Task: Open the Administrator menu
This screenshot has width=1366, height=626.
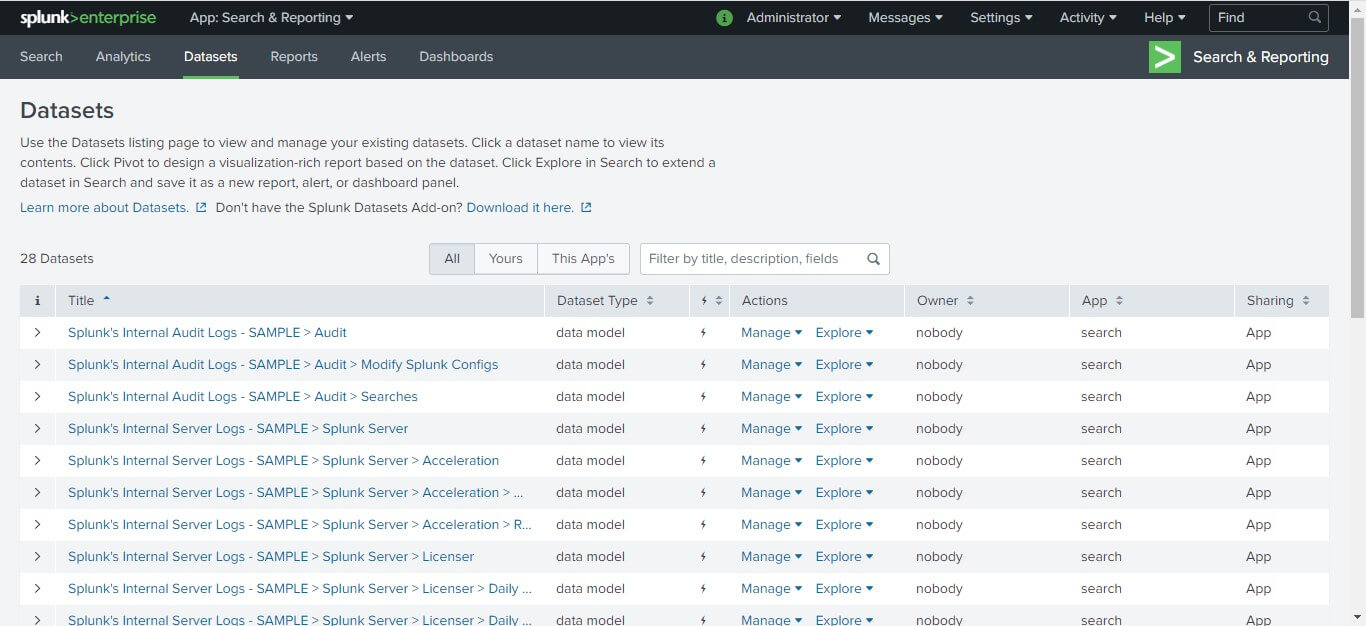Action: 794,18
